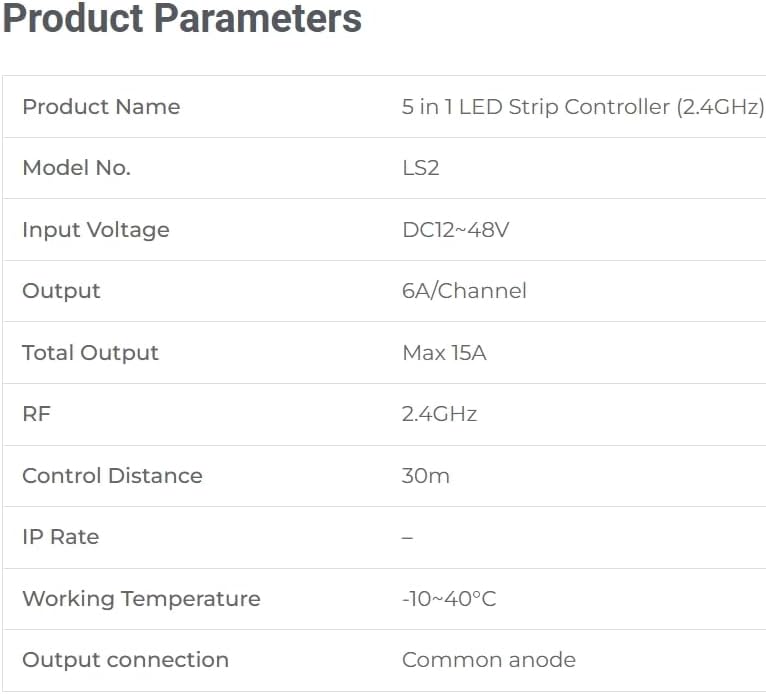Click the IP Rate label

point(60,537)
